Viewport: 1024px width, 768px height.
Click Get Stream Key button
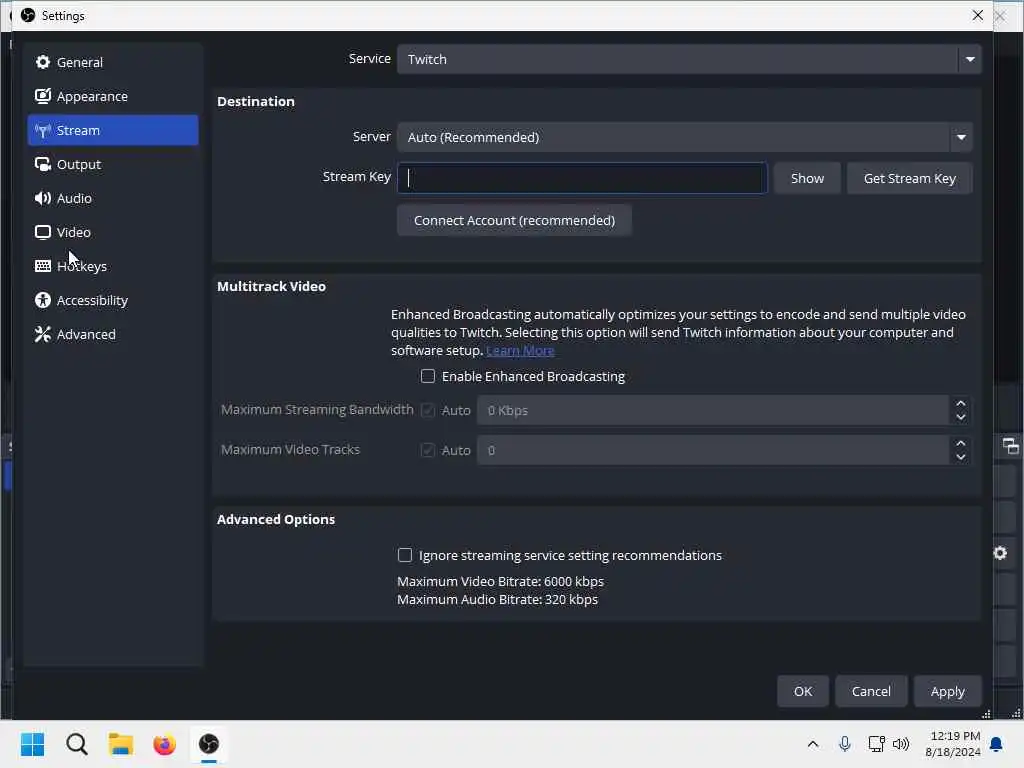tap(909, 178)
